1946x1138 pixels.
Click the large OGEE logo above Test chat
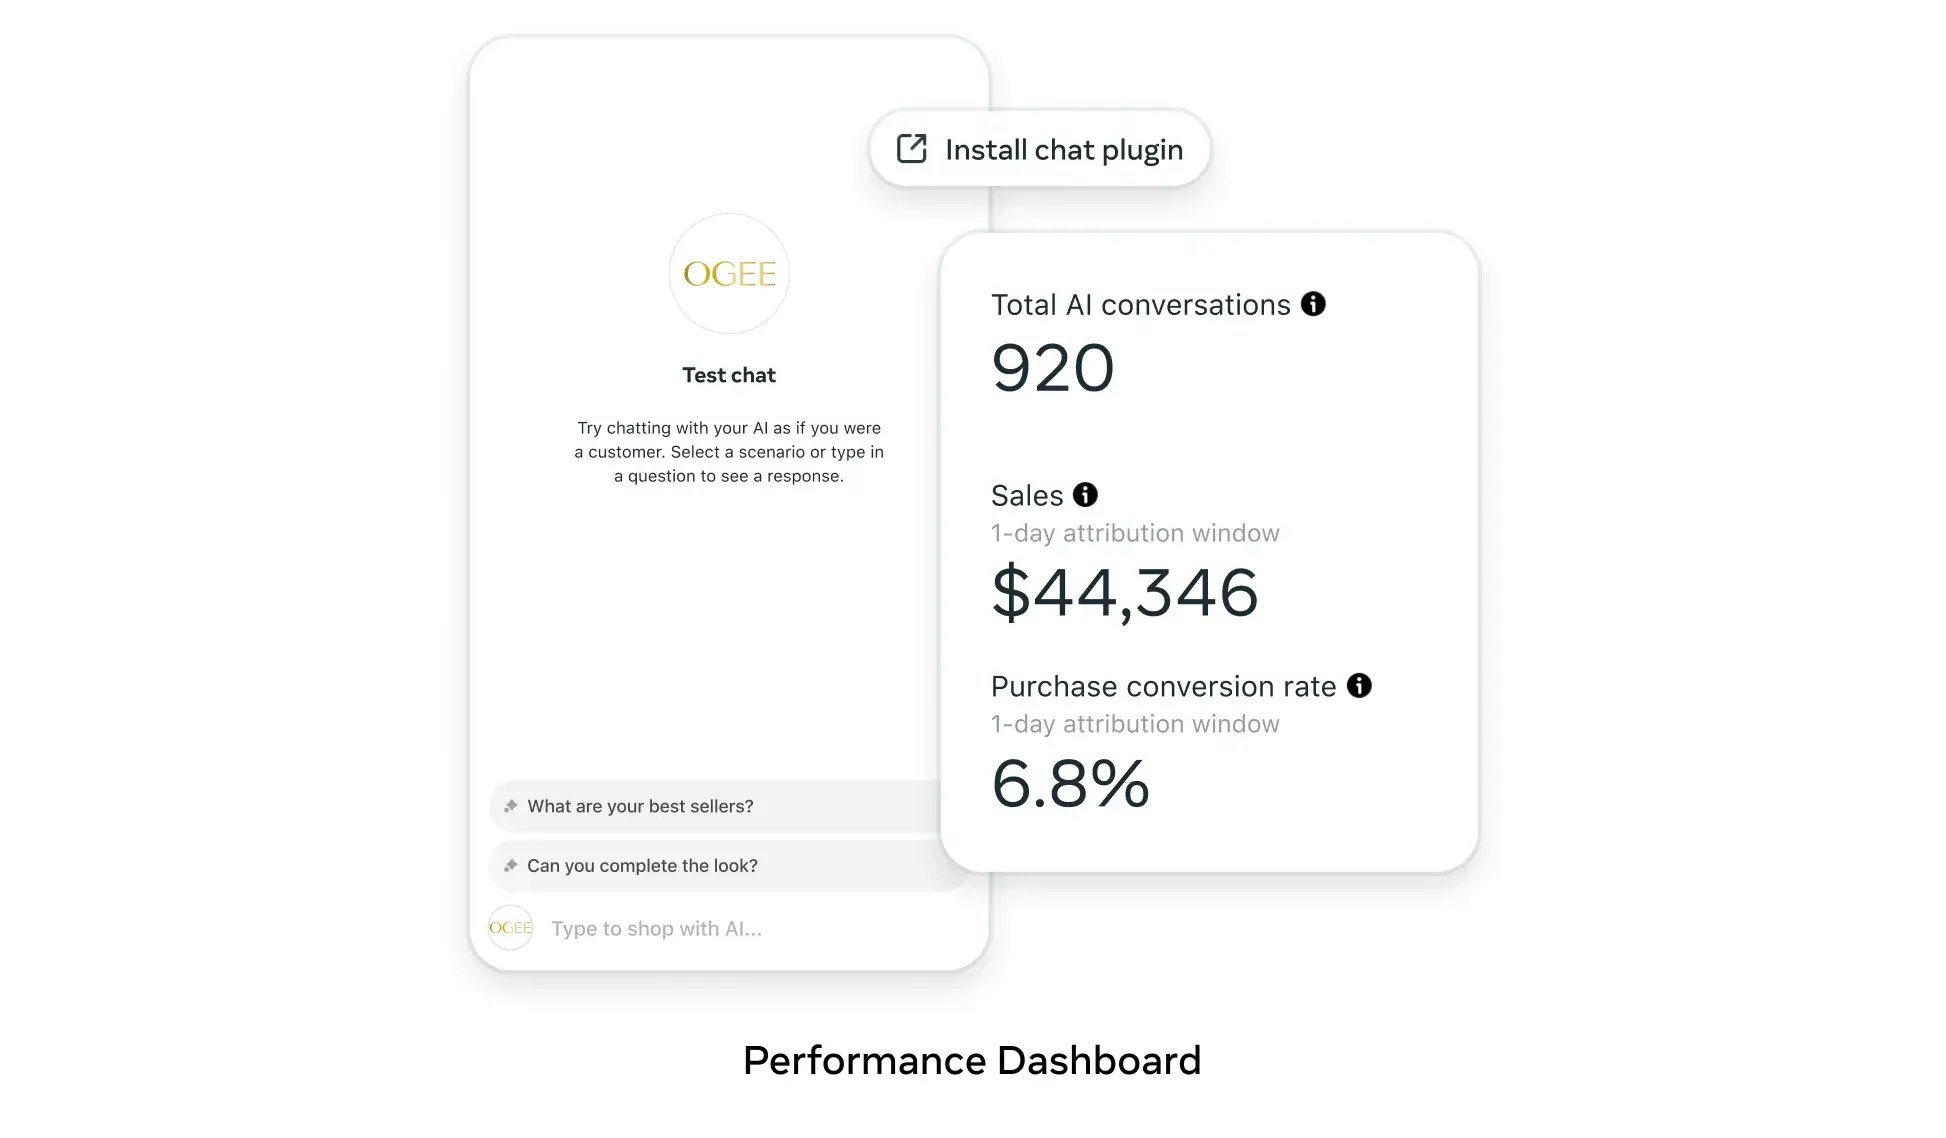pyautogui.click(x=729, y=273)
